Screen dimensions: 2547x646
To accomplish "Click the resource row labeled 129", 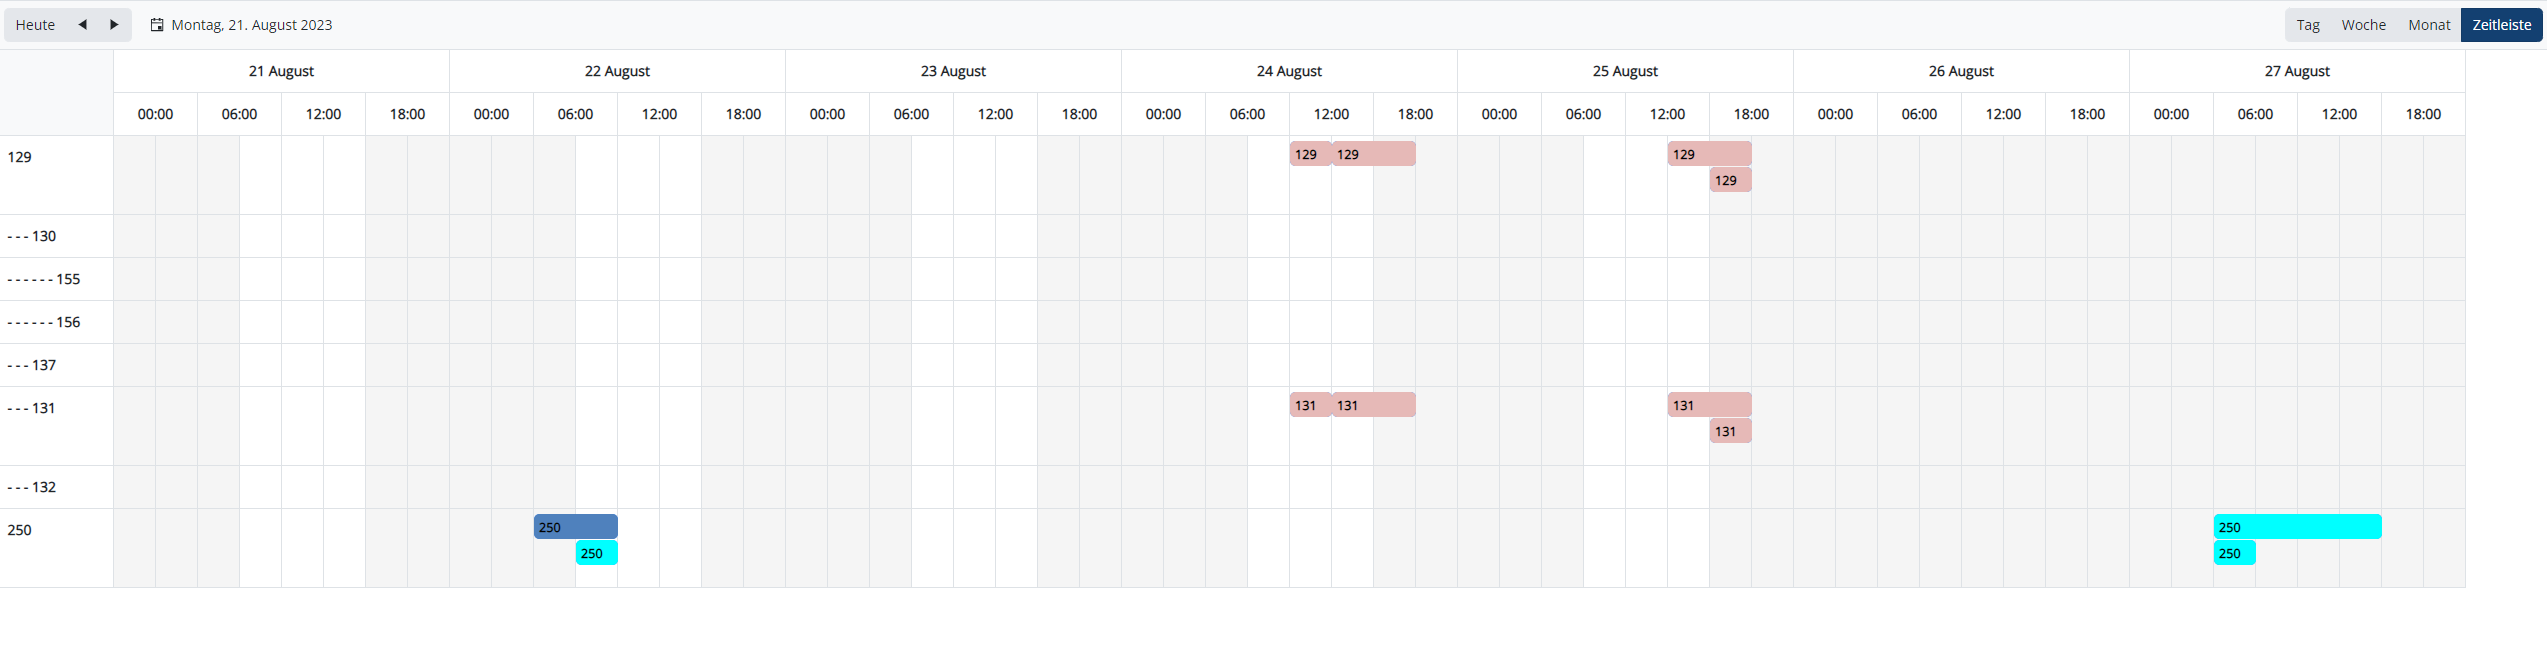I will pos(20,157).
